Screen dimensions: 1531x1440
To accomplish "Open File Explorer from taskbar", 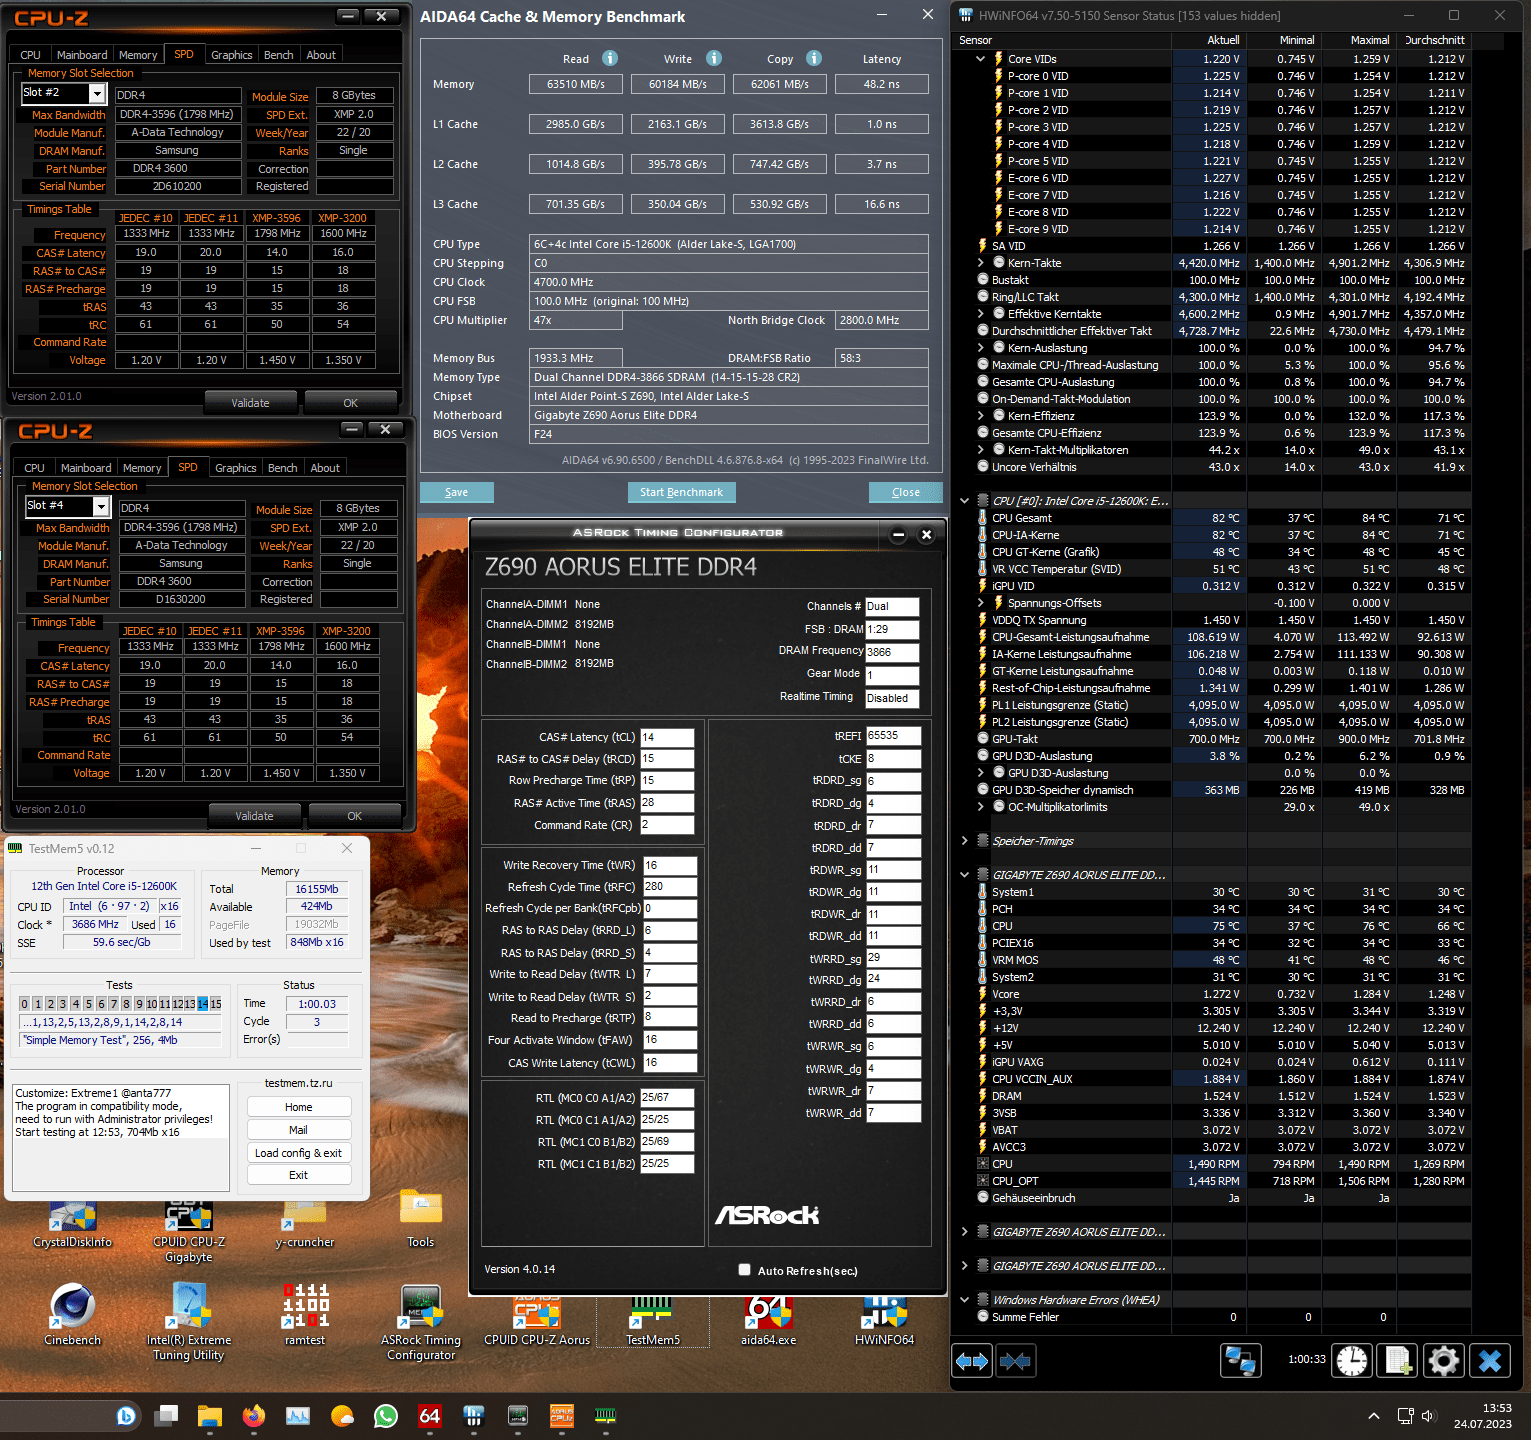I will (210, 1416).
